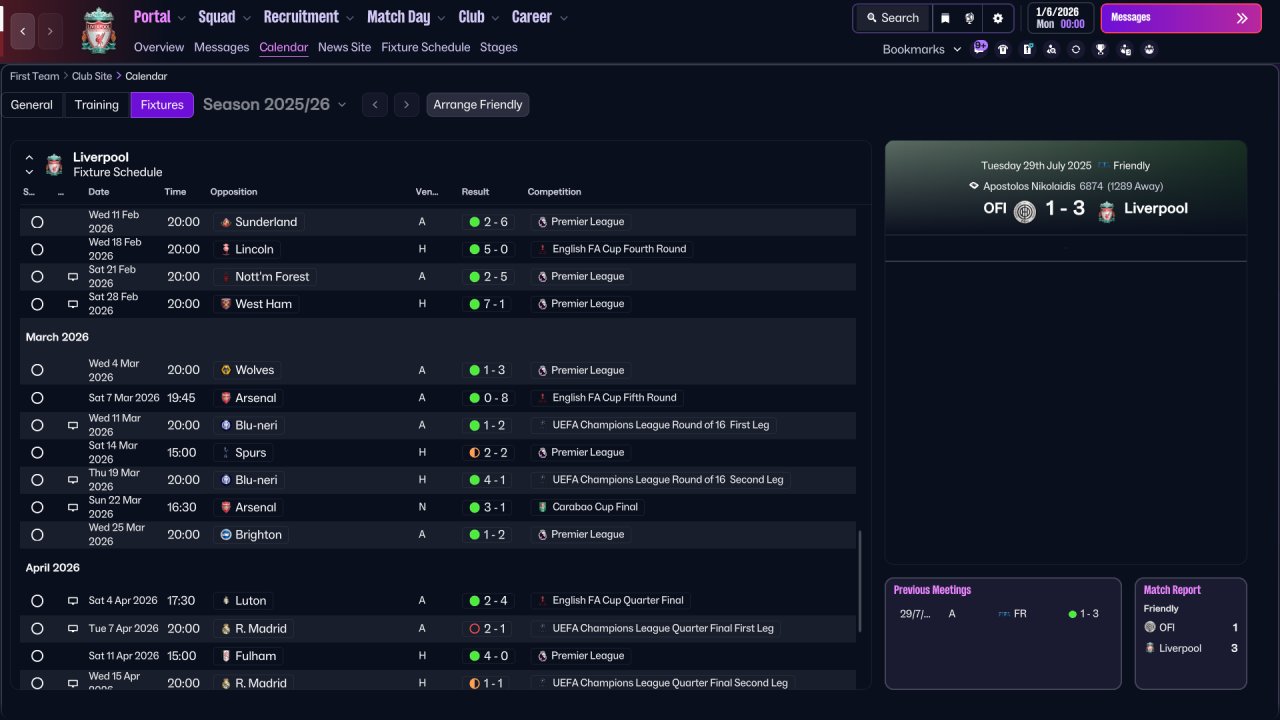This screenshot has width=1280, height=720.
Task: Select the radio circle for Fulham fixture
Action: click(37, 656)
